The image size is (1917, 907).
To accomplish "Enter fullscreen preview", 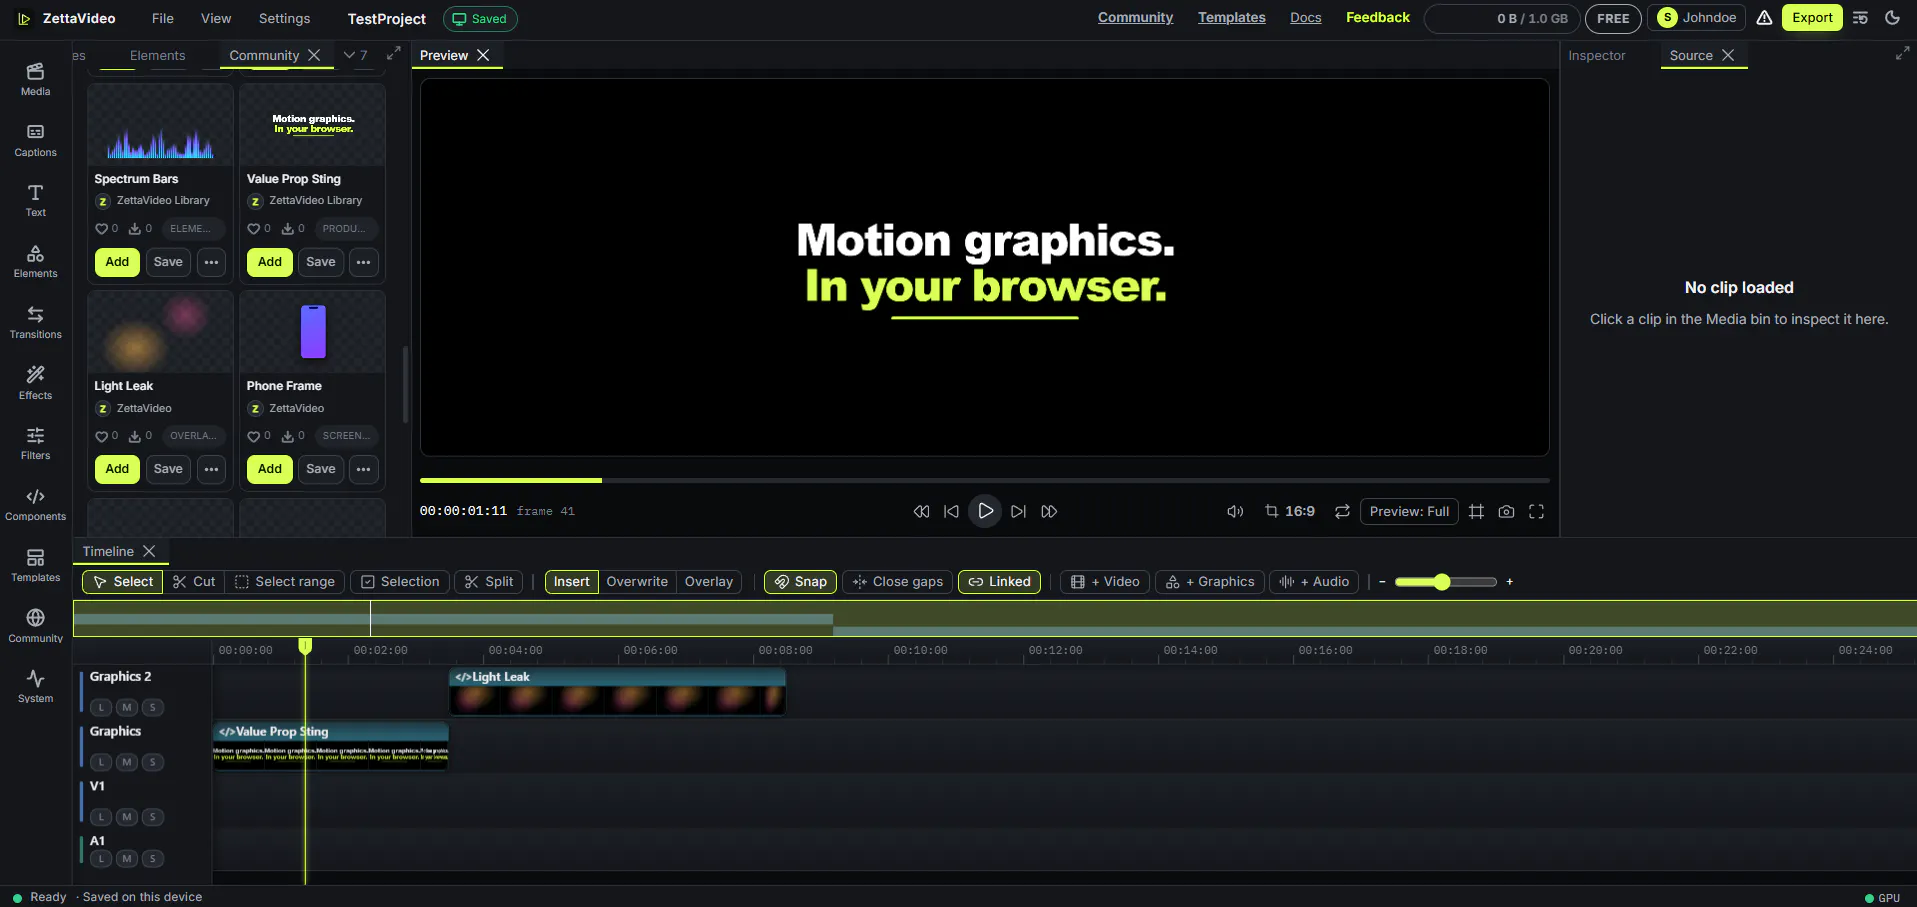I will pos(1536,511).
